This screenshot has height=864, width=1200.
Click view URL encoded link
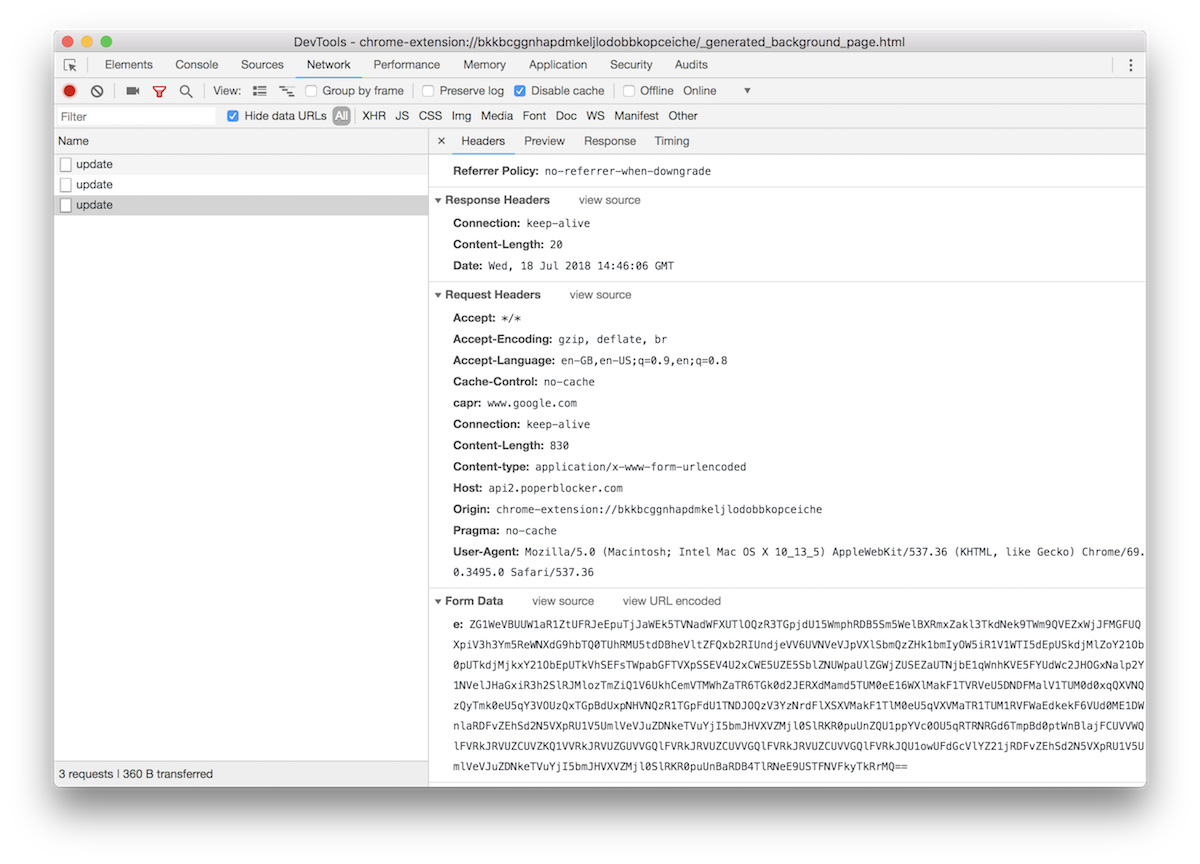coord(671,601)
